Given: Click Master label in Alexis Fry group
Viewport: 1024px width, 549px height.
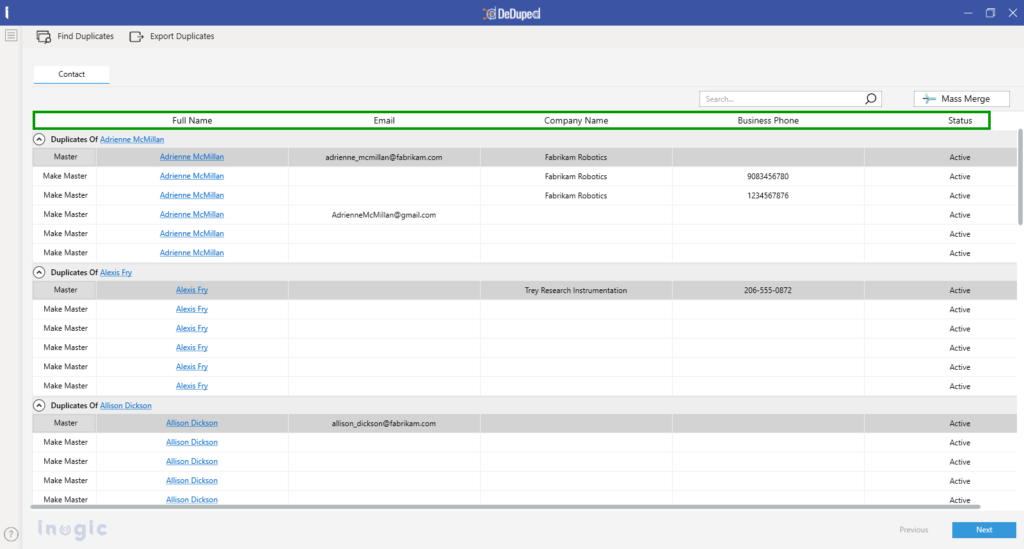Looking at the screenshot, I should (x=65, y=290).
